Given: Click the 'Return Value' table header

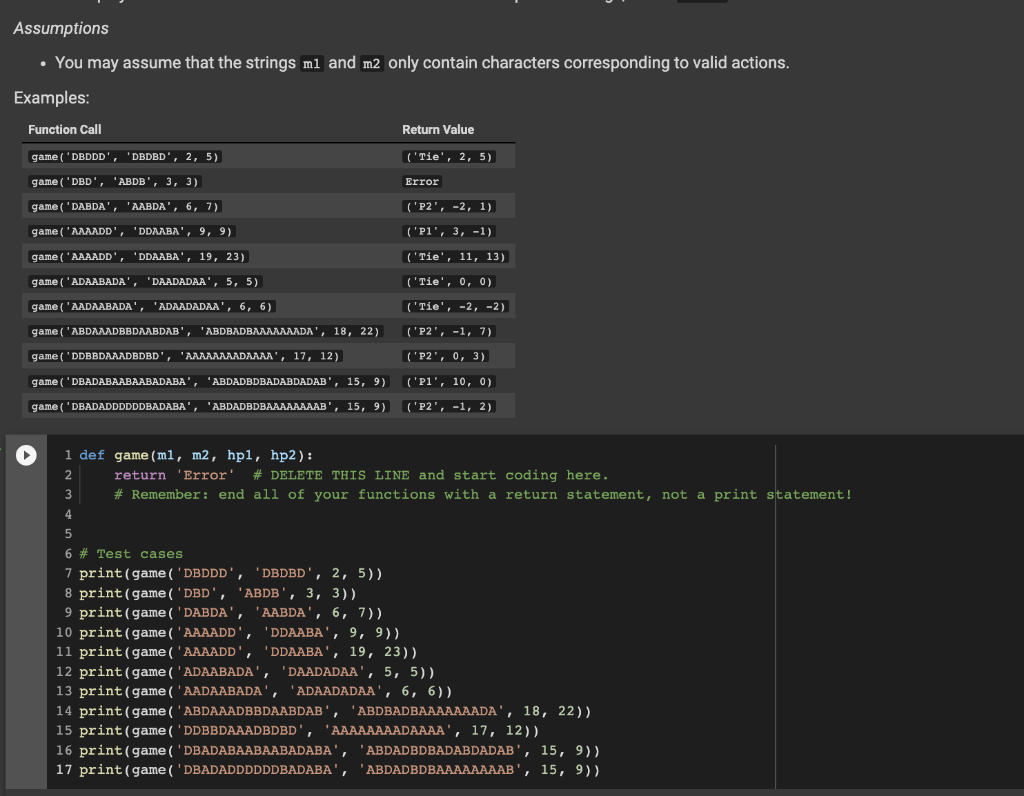Looking at the screenshot, I should point(438,129).
